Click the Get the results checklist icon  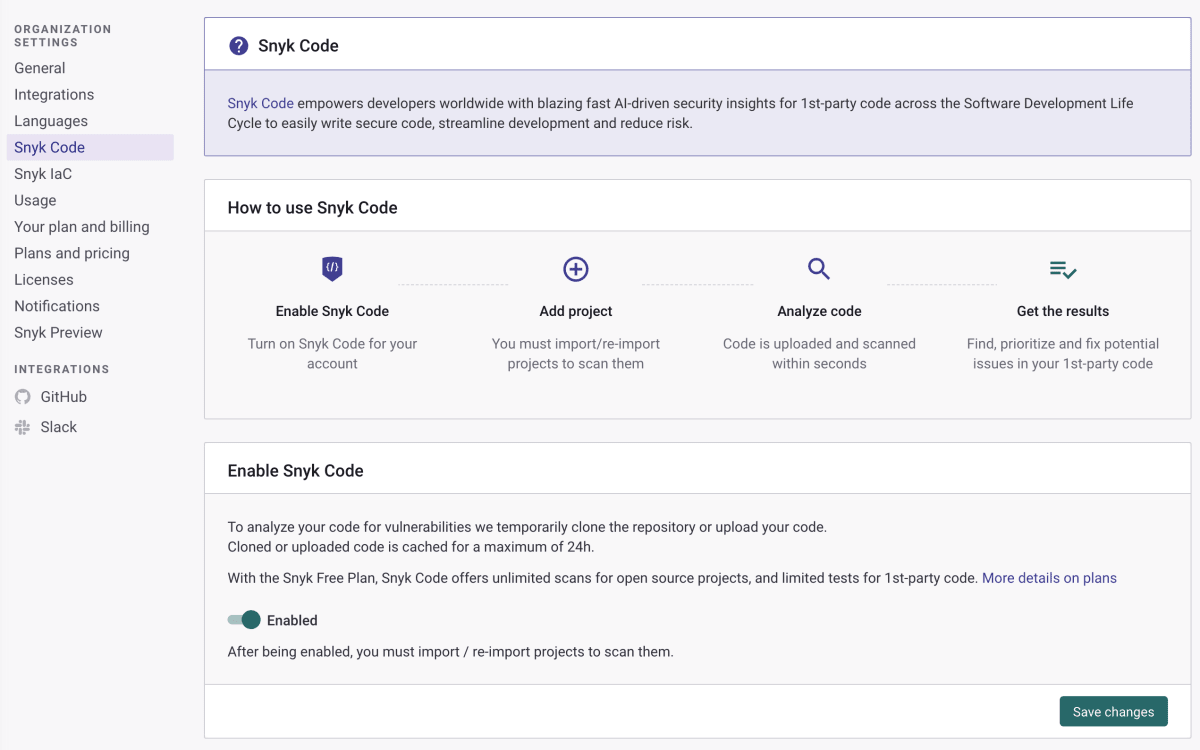[1063, 269]
